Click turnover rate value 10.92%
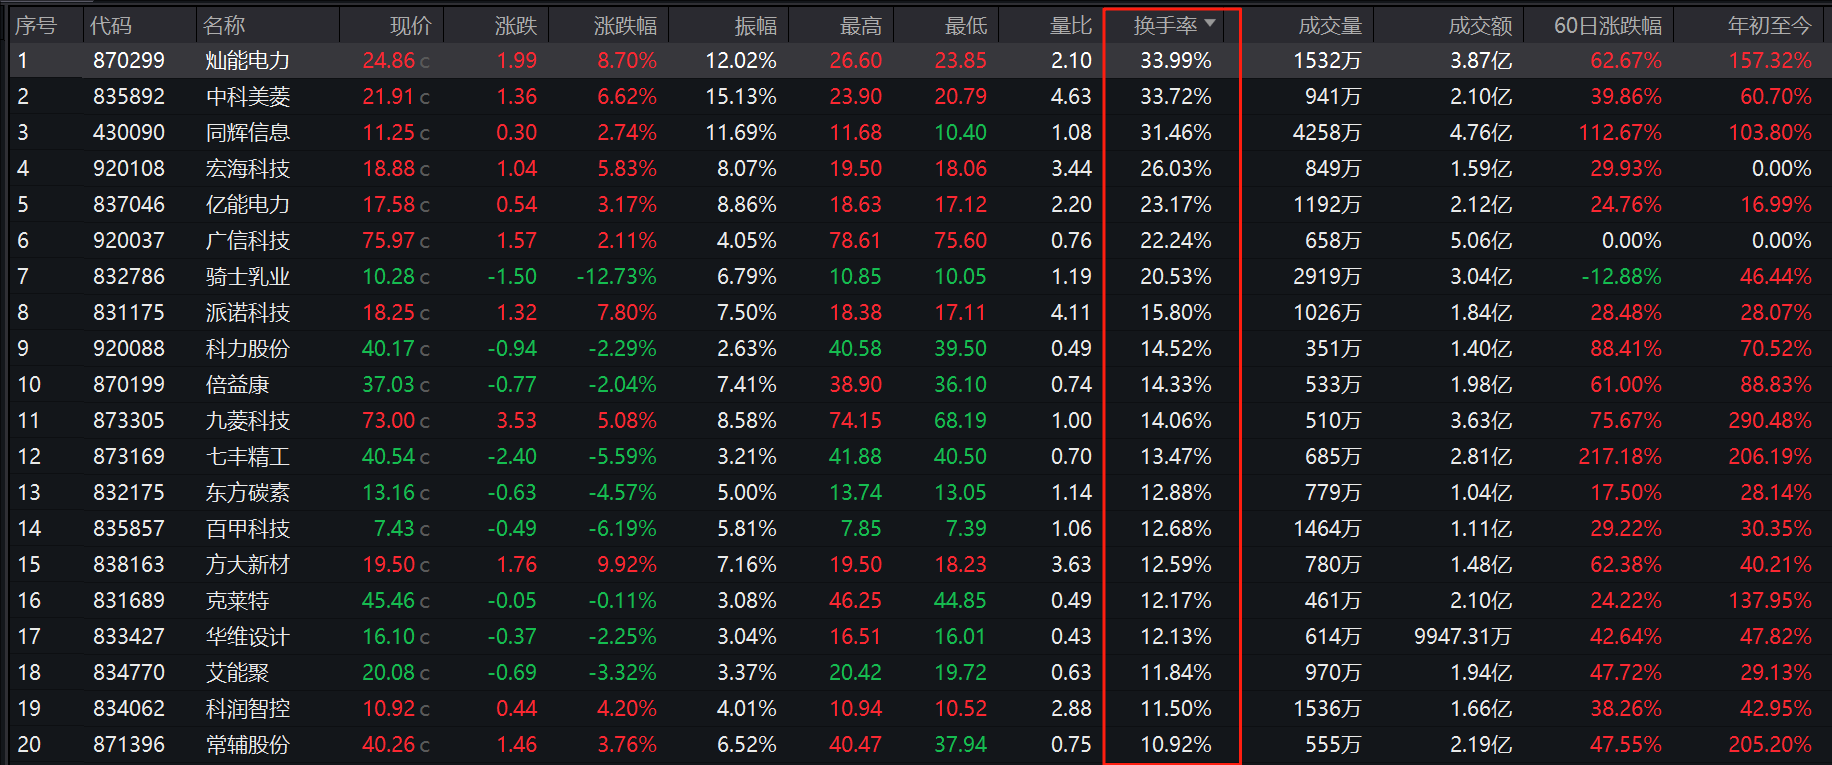Viewport: 1832px width, 765px height. [1176, 744]
